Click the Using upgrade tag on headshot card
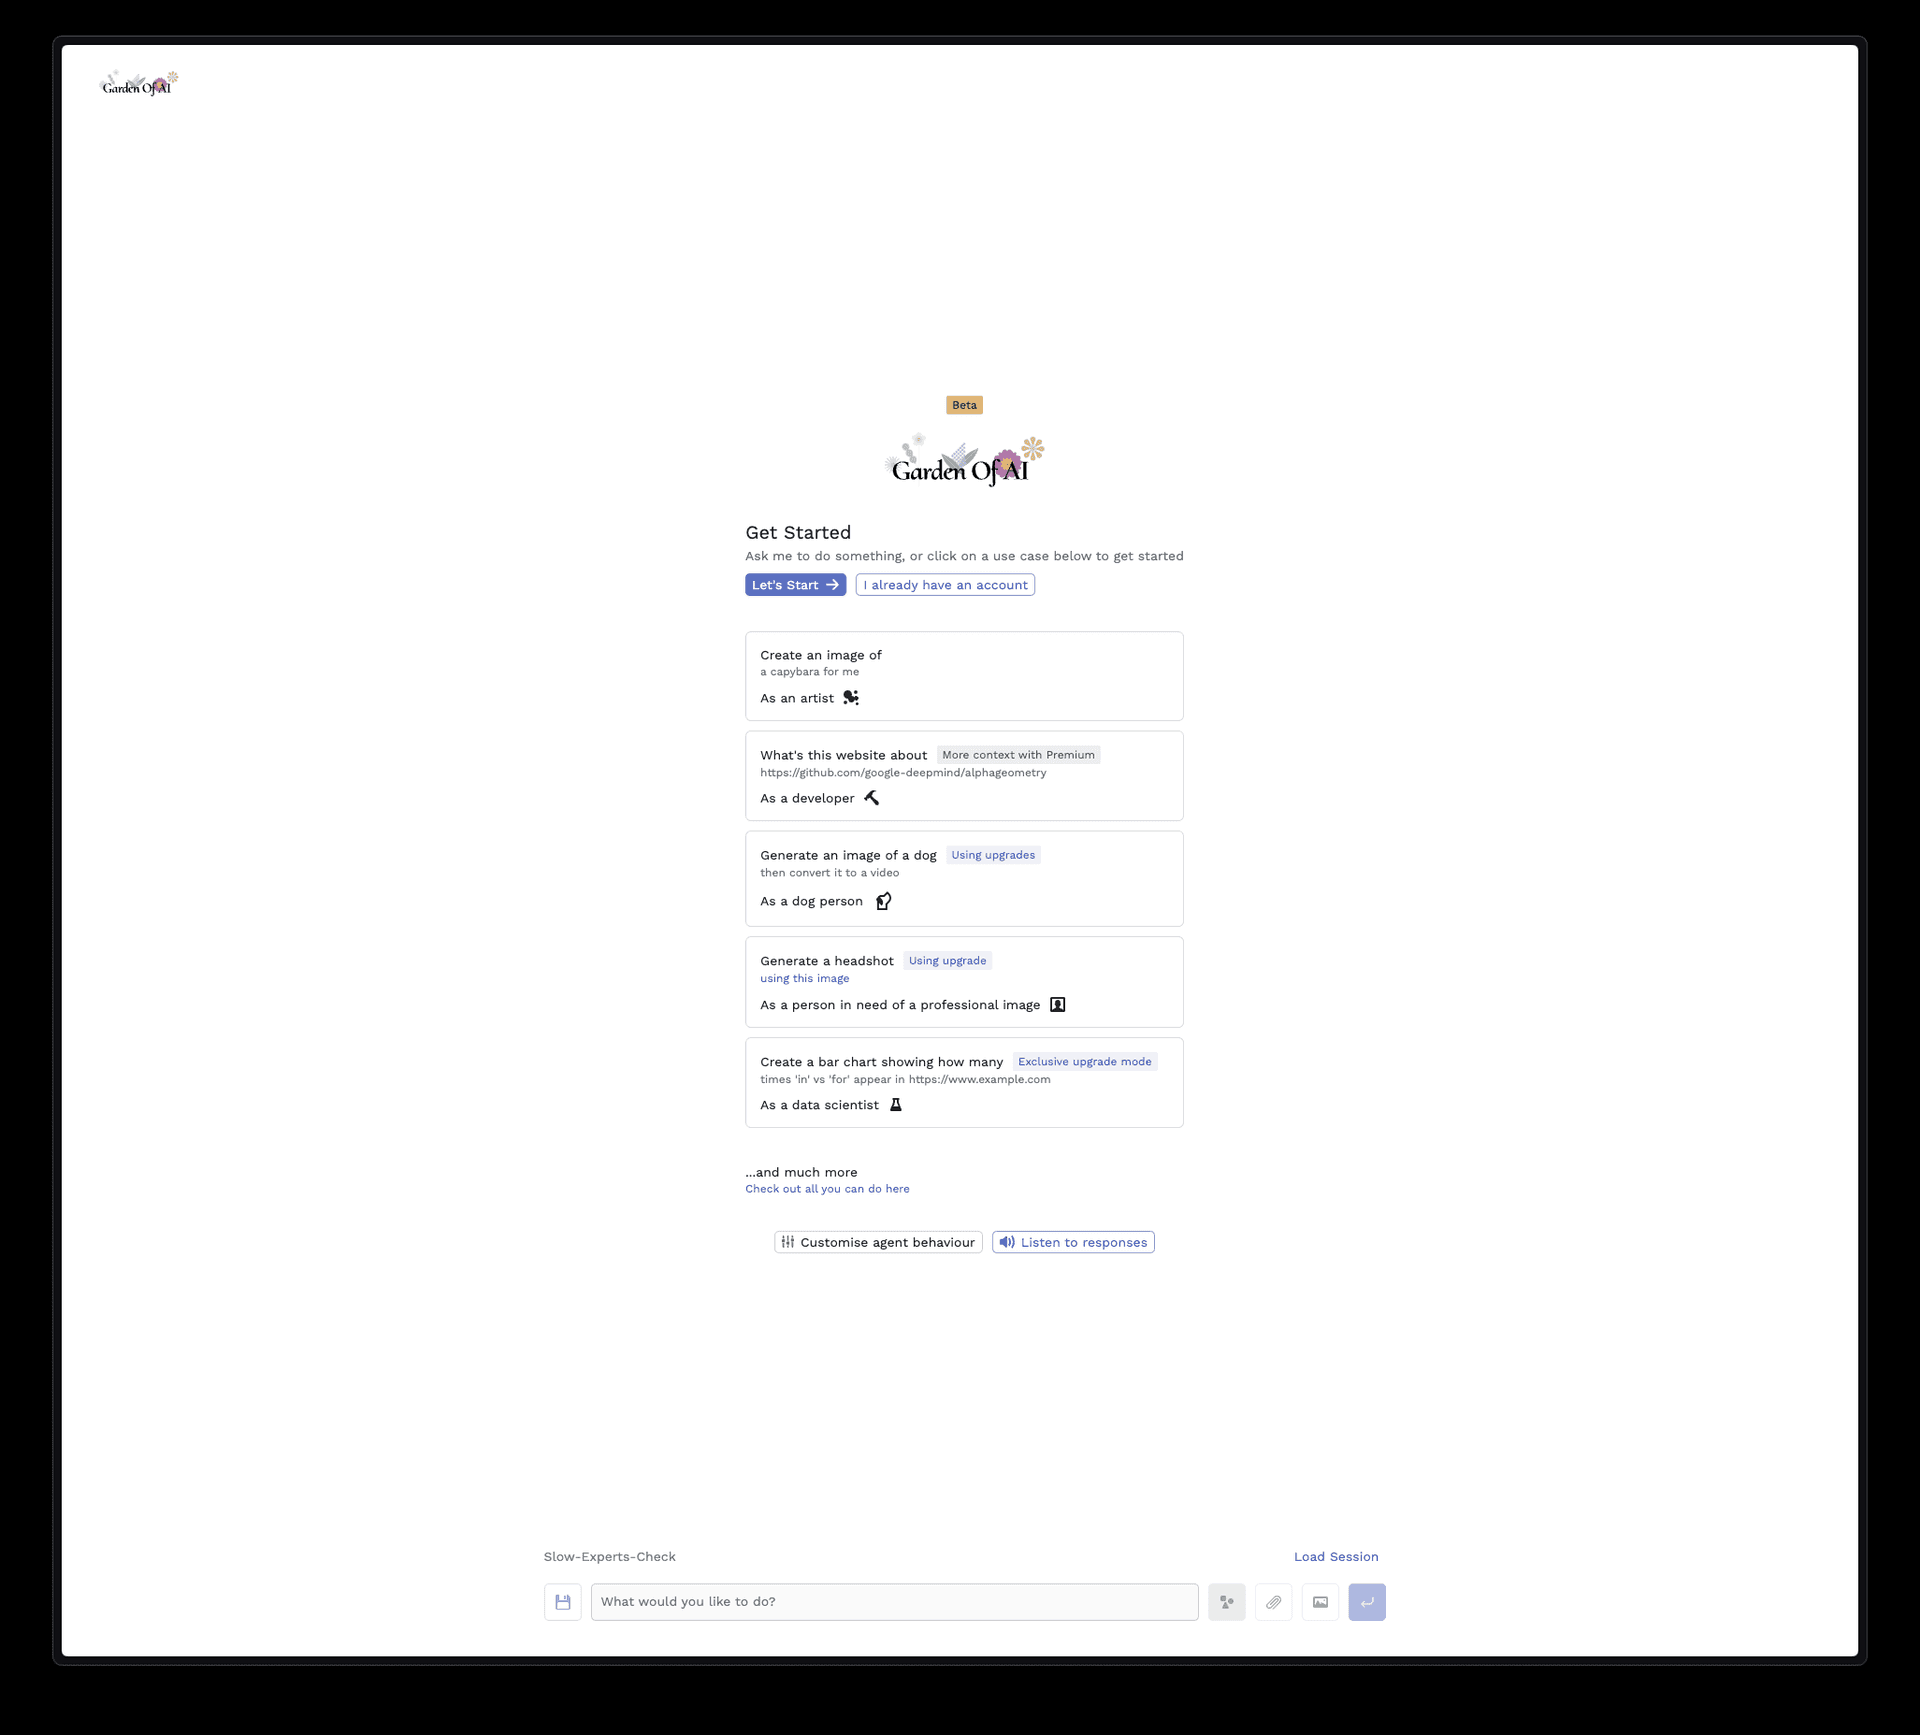1920x1735 pixels. point(947,961)
